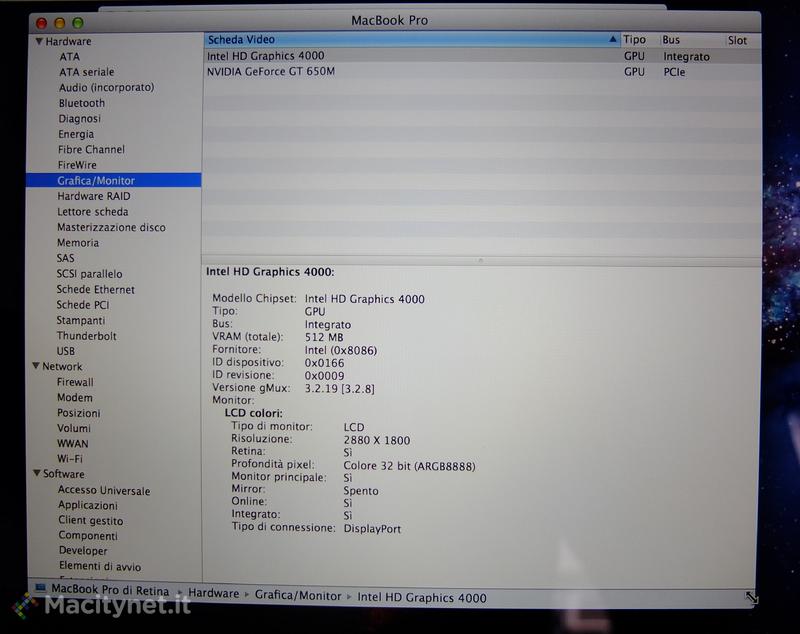Viewport: 800px width, 634px height.
Task: Open WWAN under Network
Action: click(x=72, y=443)
